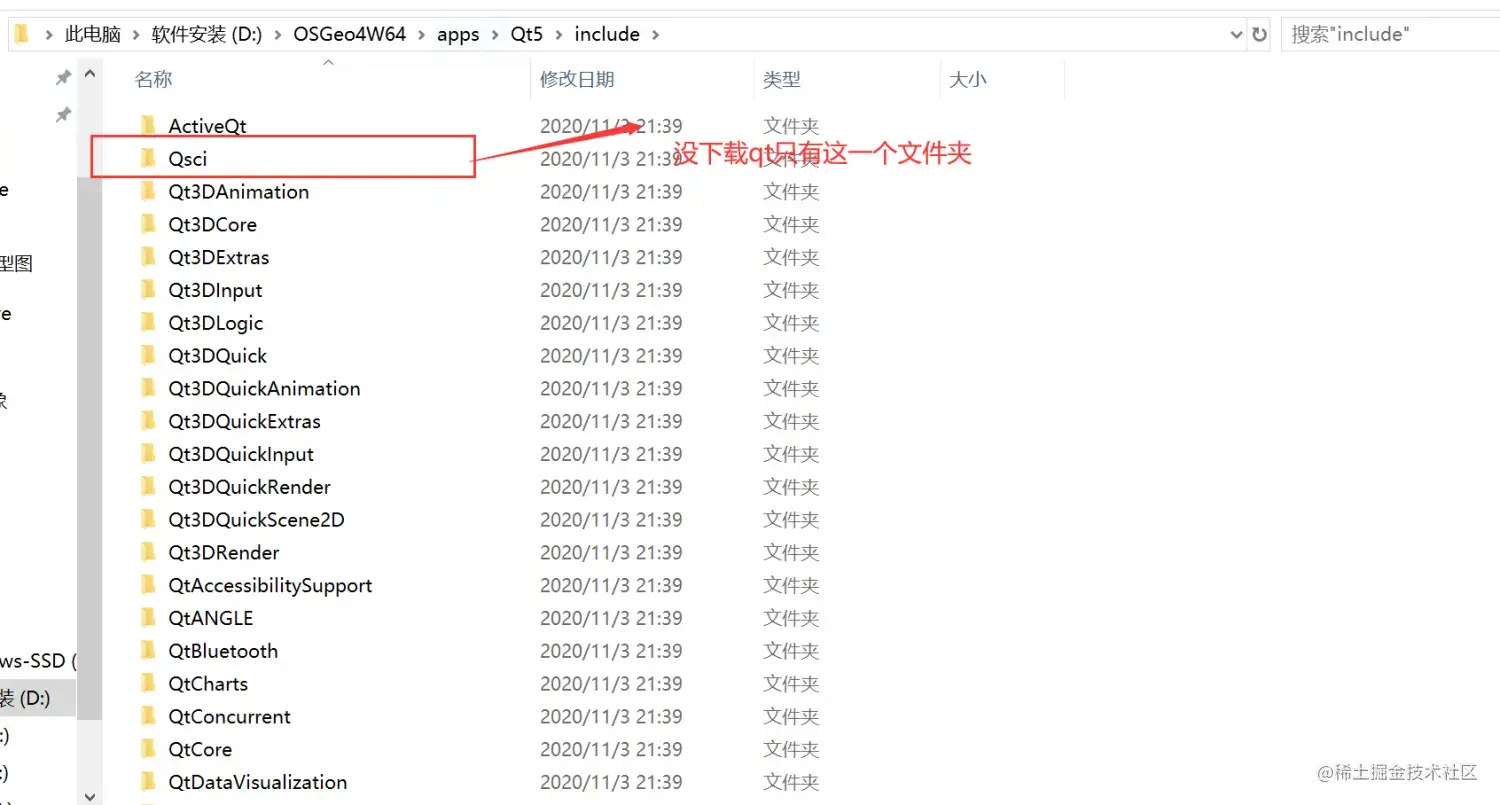Viewport: 1500px width, 805px height.
Task: Click the Qt3DLogic folder icon
Action: (x=148, y=323)
